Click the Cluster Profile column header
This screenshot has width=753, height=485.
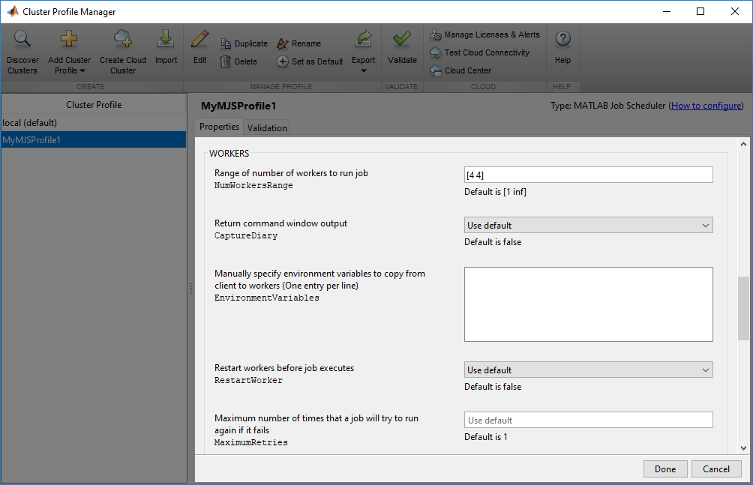point(94,105)
